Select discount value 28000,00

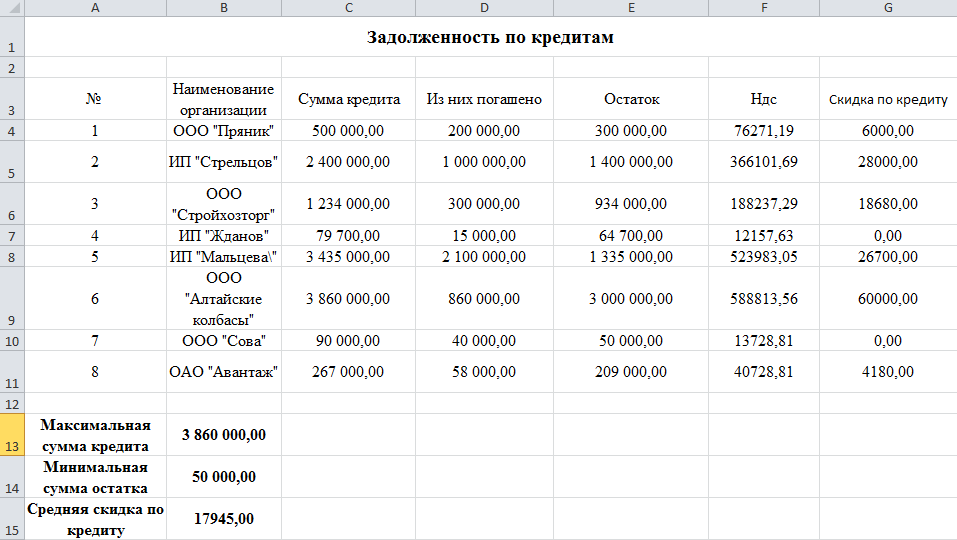coord(888,162)
